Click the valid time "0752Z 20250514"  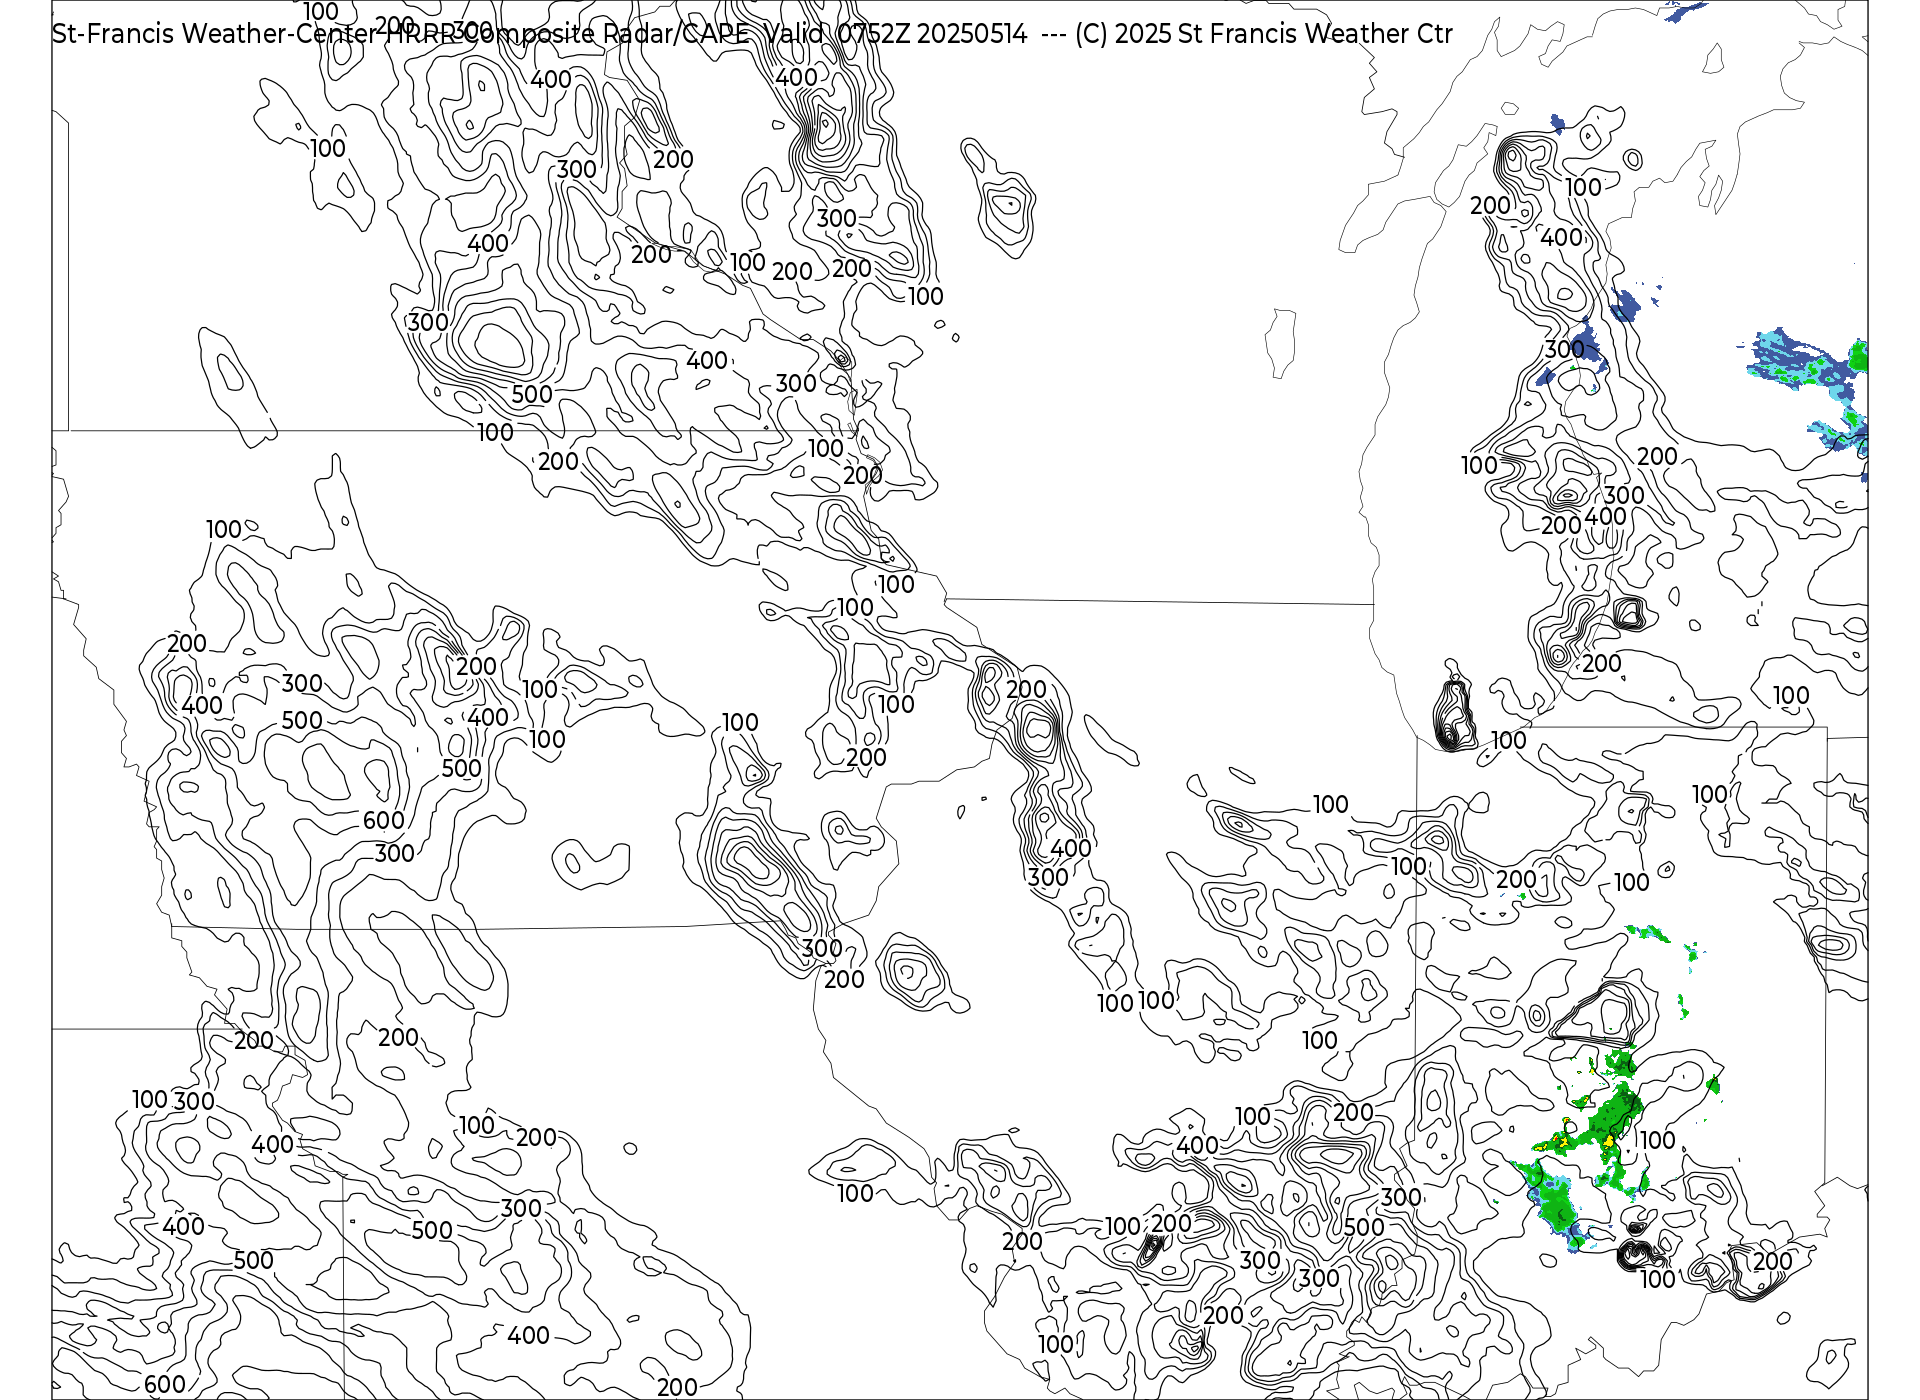pyautogui.click(x=932, y=34)
